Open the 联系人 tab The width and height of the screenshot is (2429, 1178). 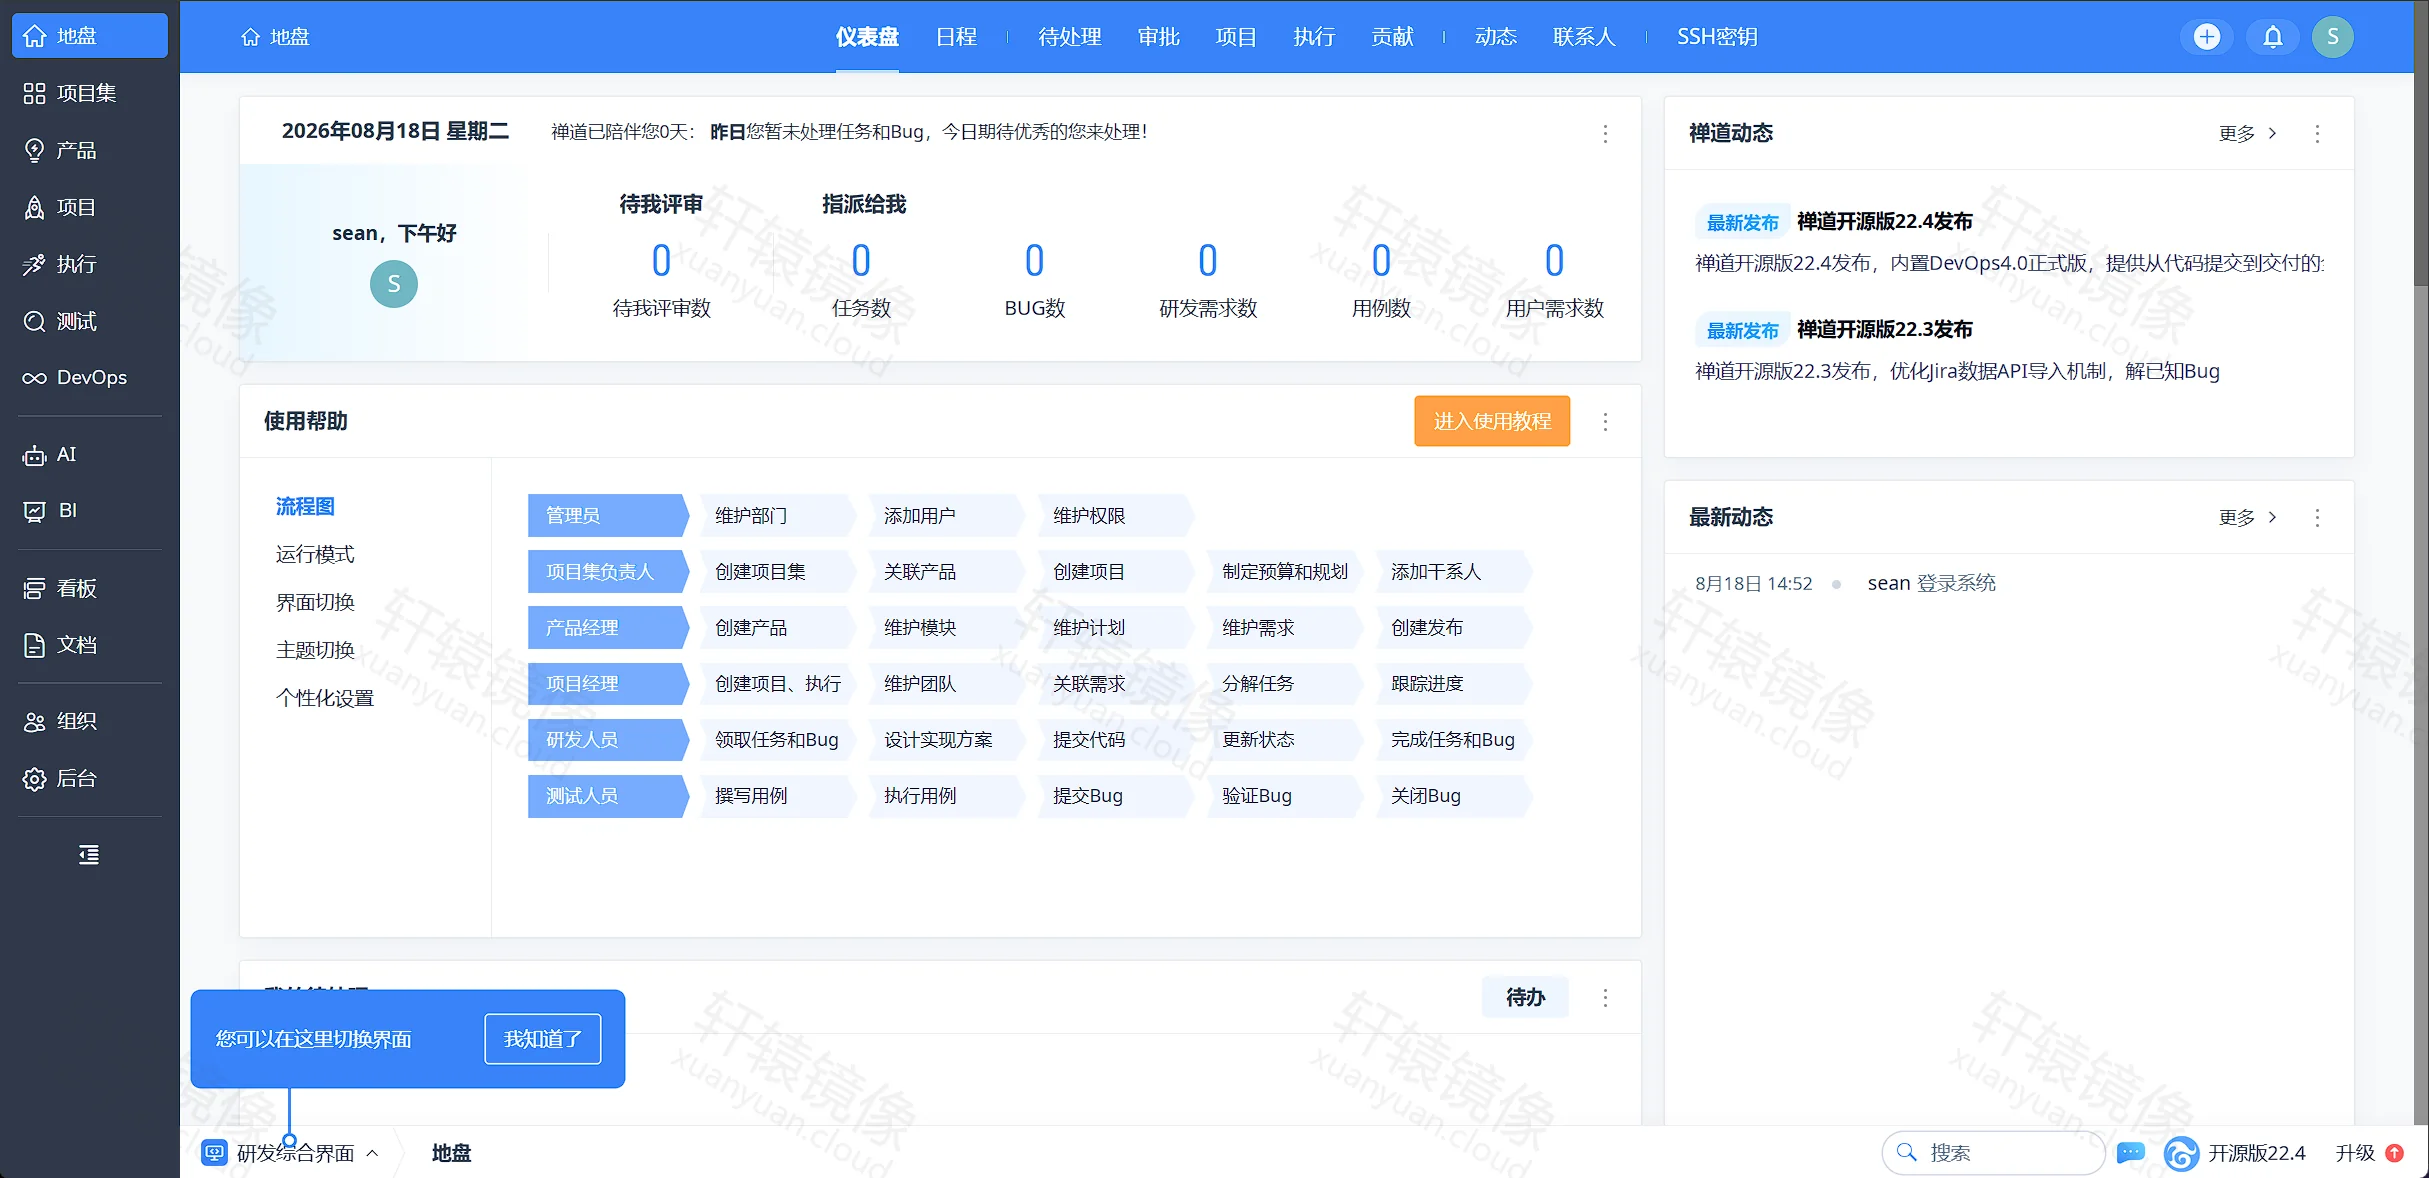coord(1584,37)
